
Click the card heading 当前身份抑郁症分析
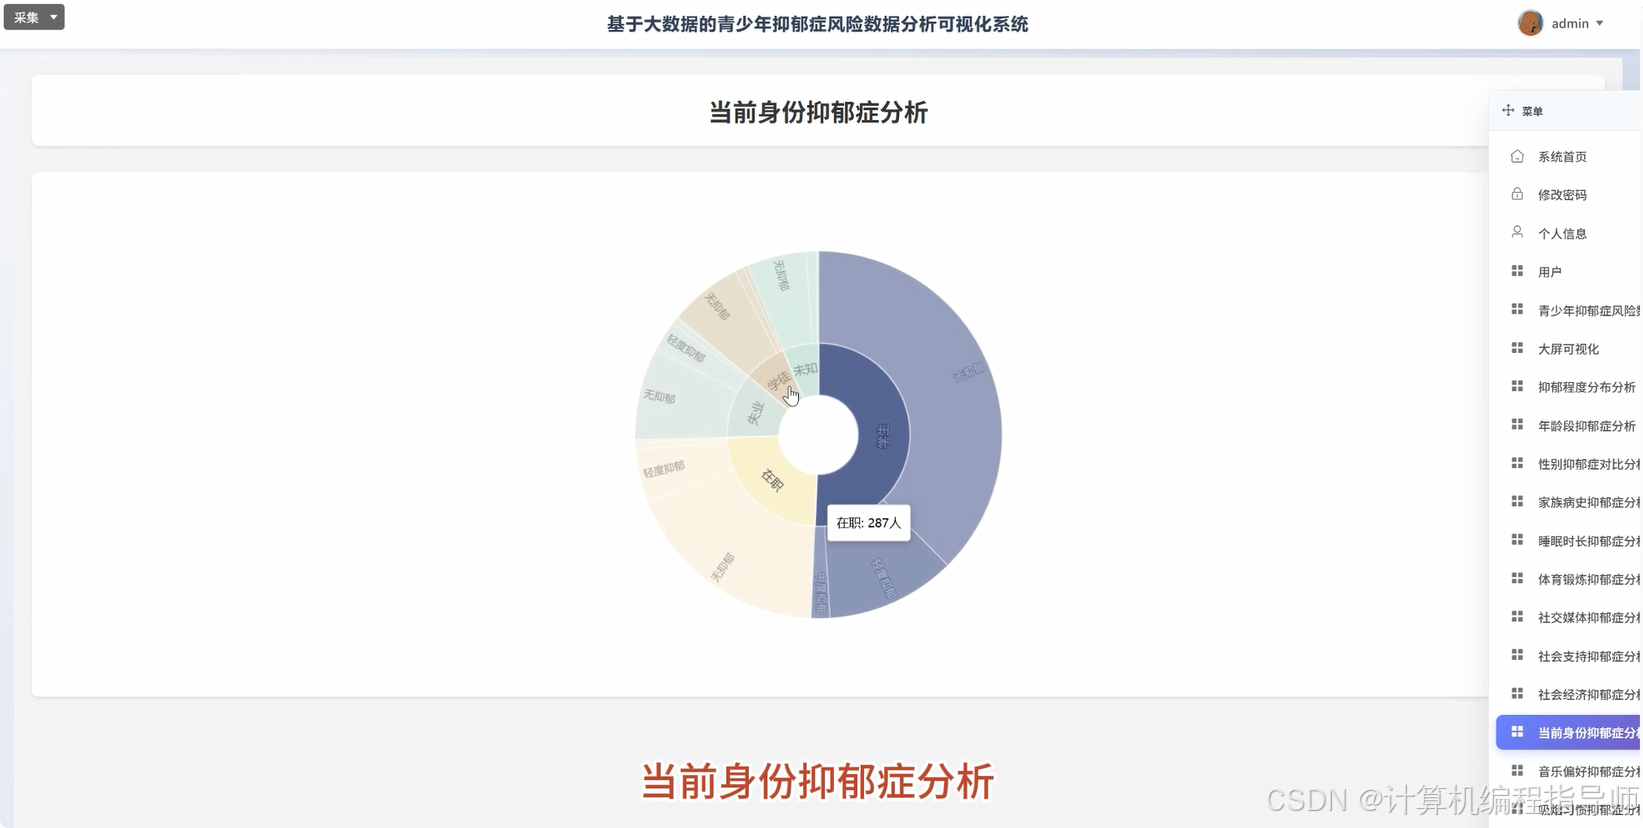point(818,112)
